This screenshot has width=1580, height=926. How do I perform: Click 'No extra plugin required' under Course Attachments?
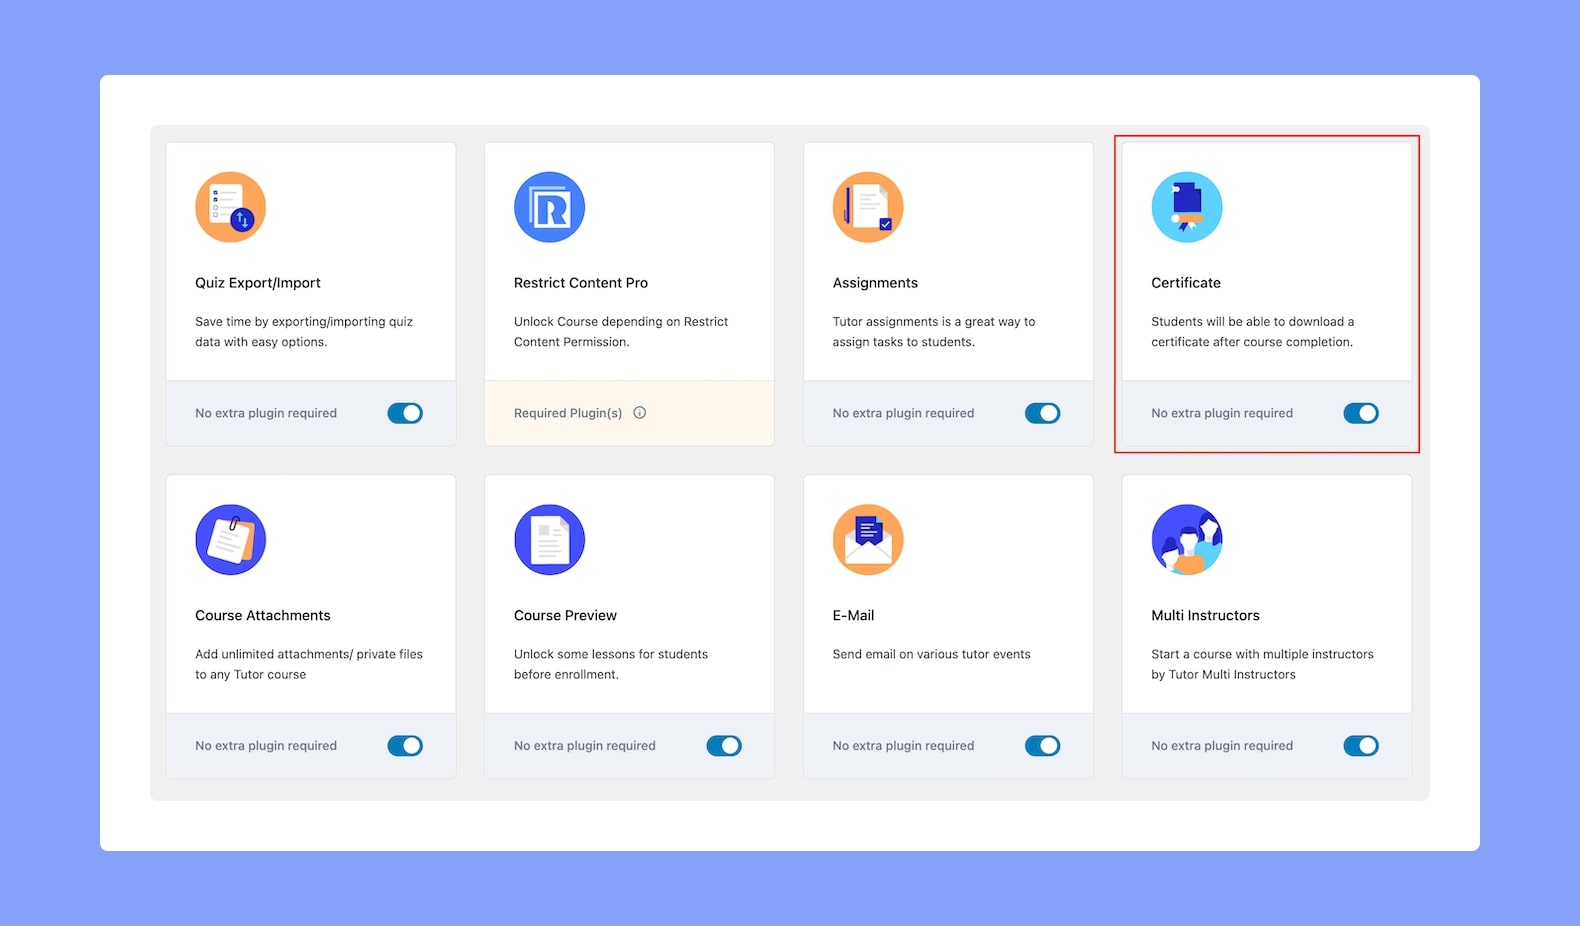266,746
